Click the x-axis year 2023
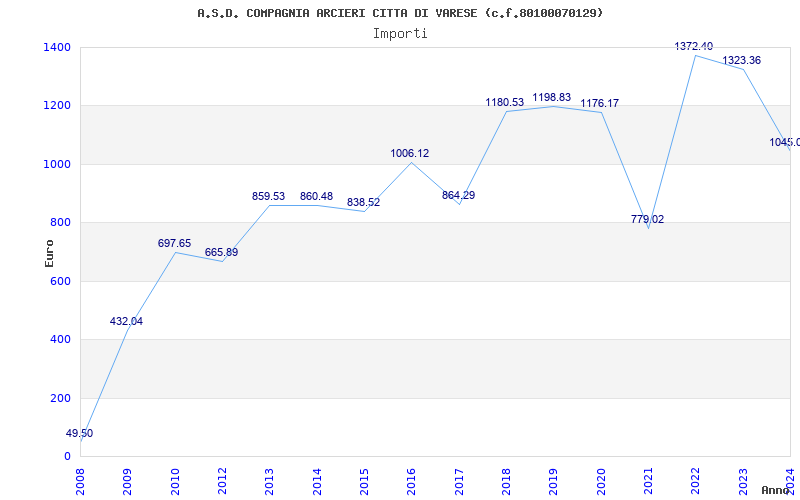This screenshot has width=800, height=500. pos(743,482)
